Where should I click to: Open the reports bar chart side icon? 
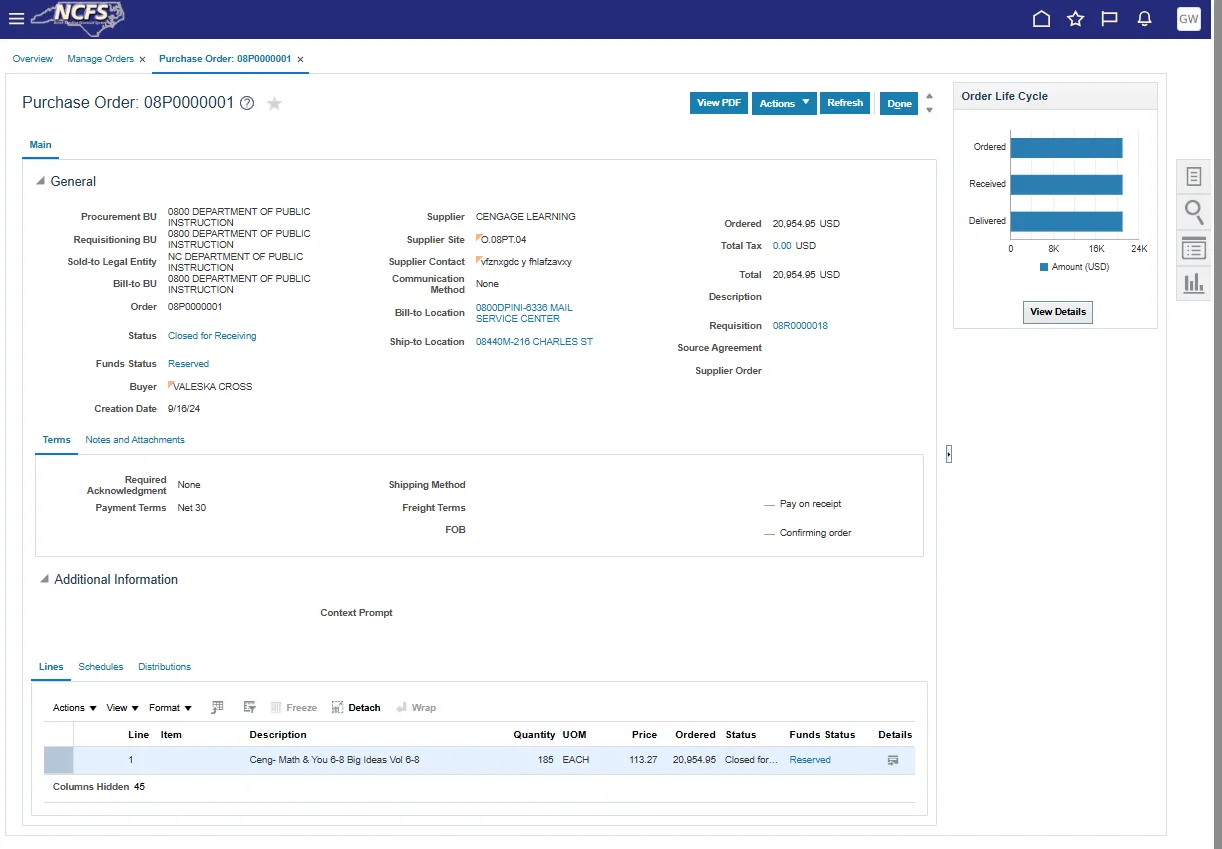point(1193,284)
